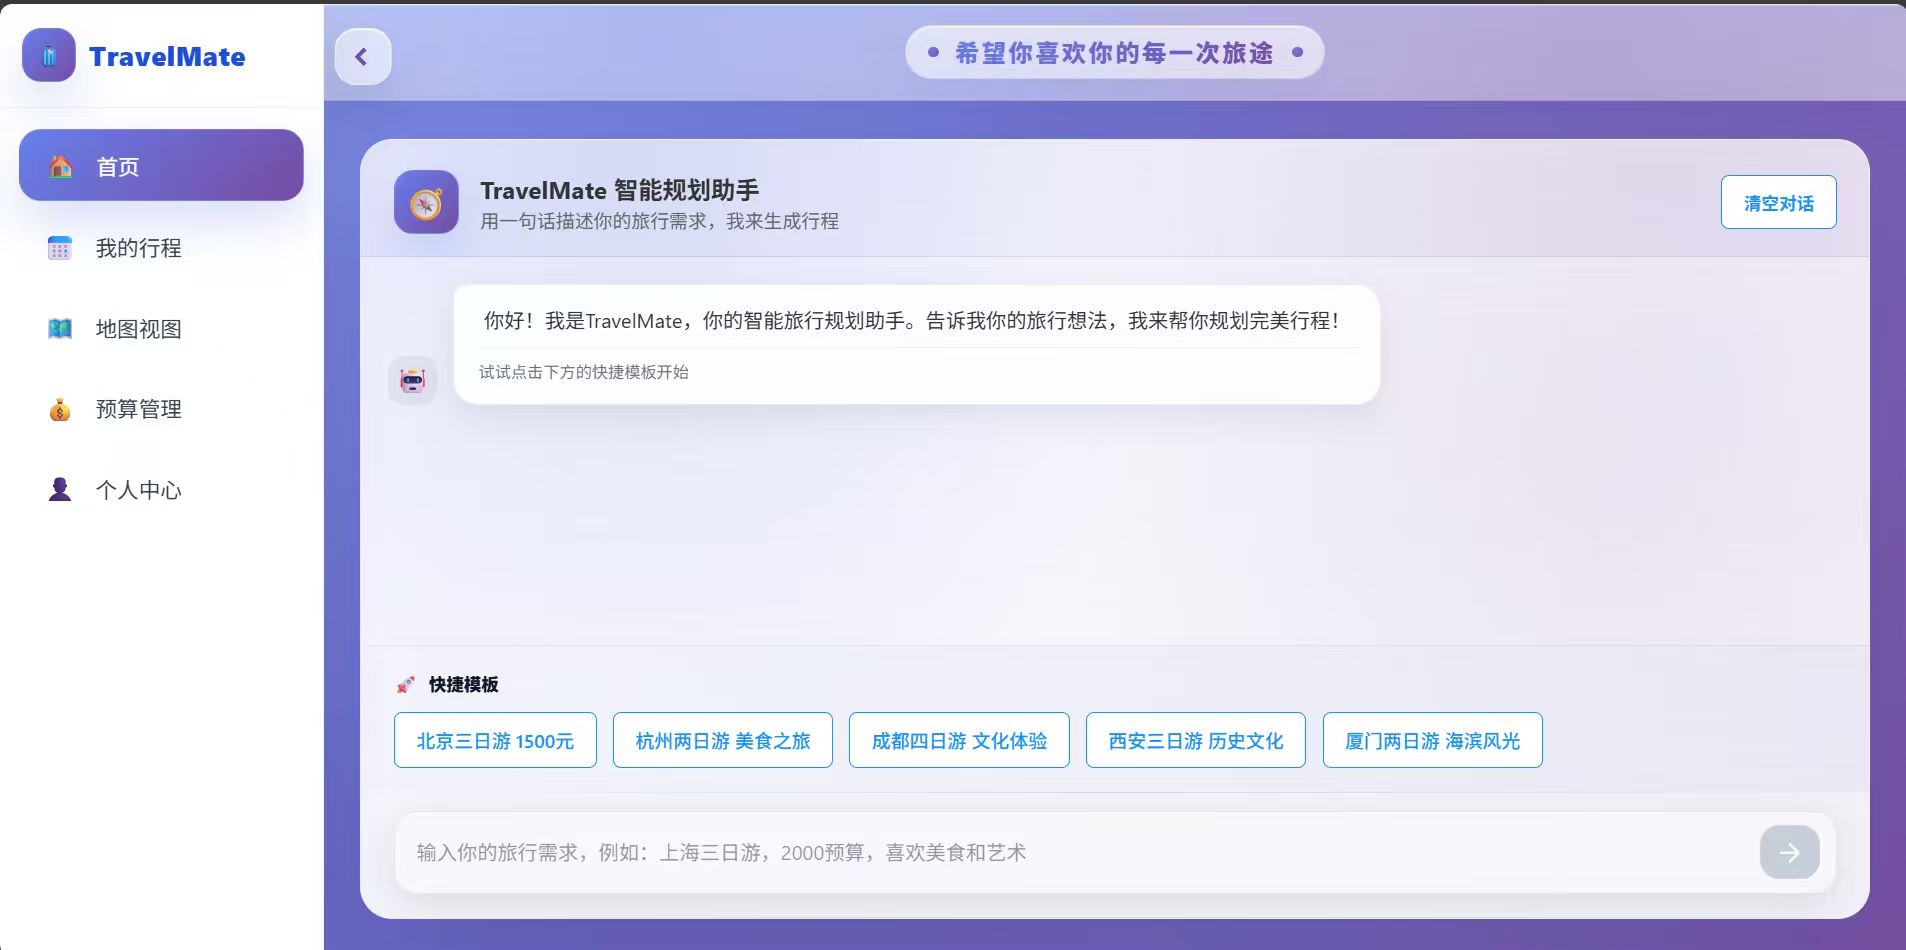Image resolution: width=1906 pixels, height=950 pixels.
Task: Click the map icon beside 地图视图
Action: coord(60,328)
